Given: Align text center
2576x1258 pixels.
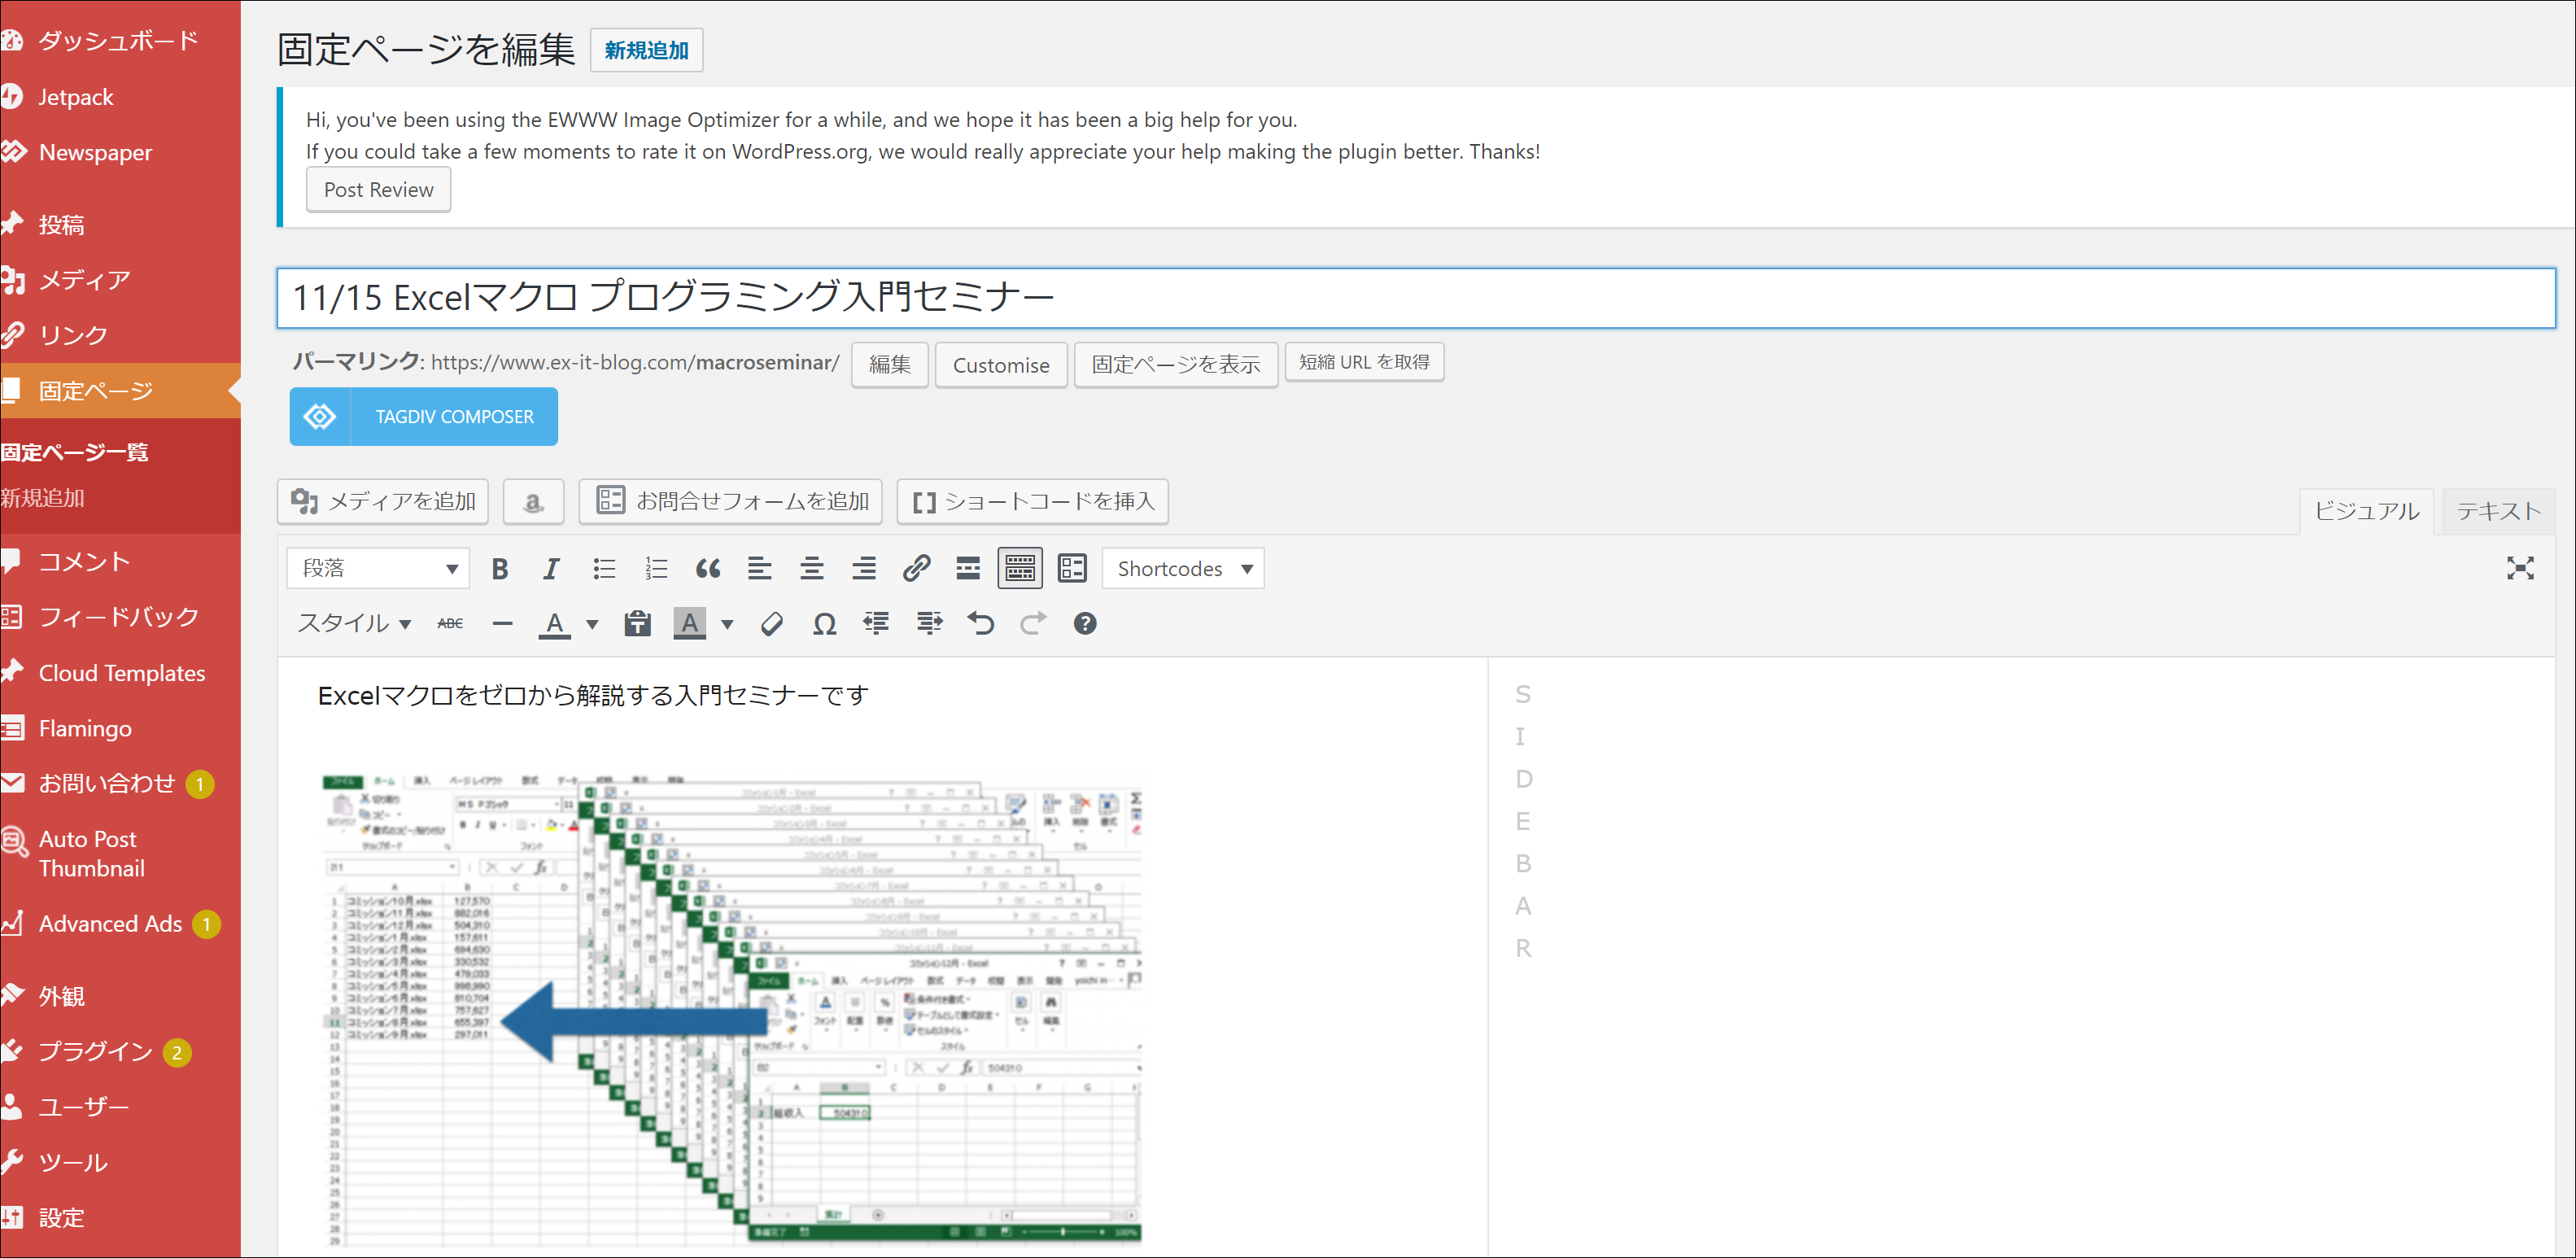Looking at the screenshot, I should (812, 569).
